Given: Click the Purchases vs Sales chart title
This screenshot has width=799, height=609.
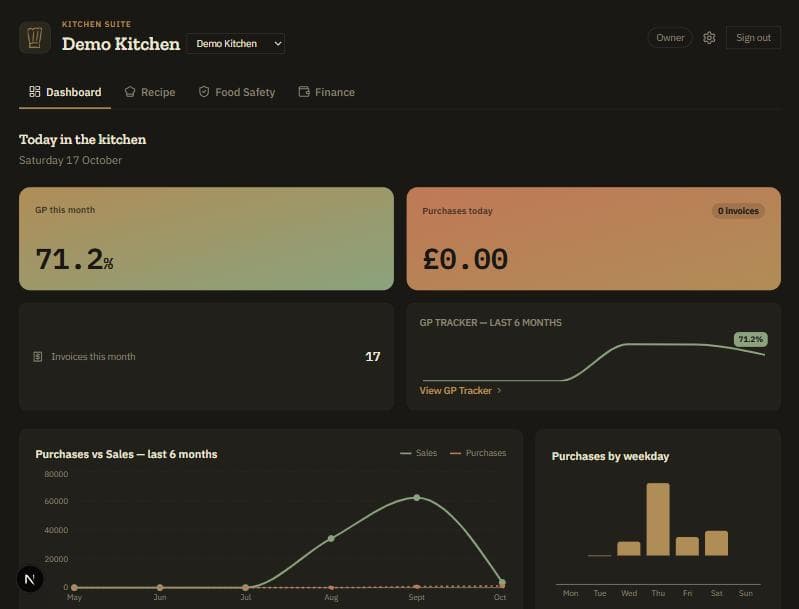Looking at the screenshot, I should [126, 454].
